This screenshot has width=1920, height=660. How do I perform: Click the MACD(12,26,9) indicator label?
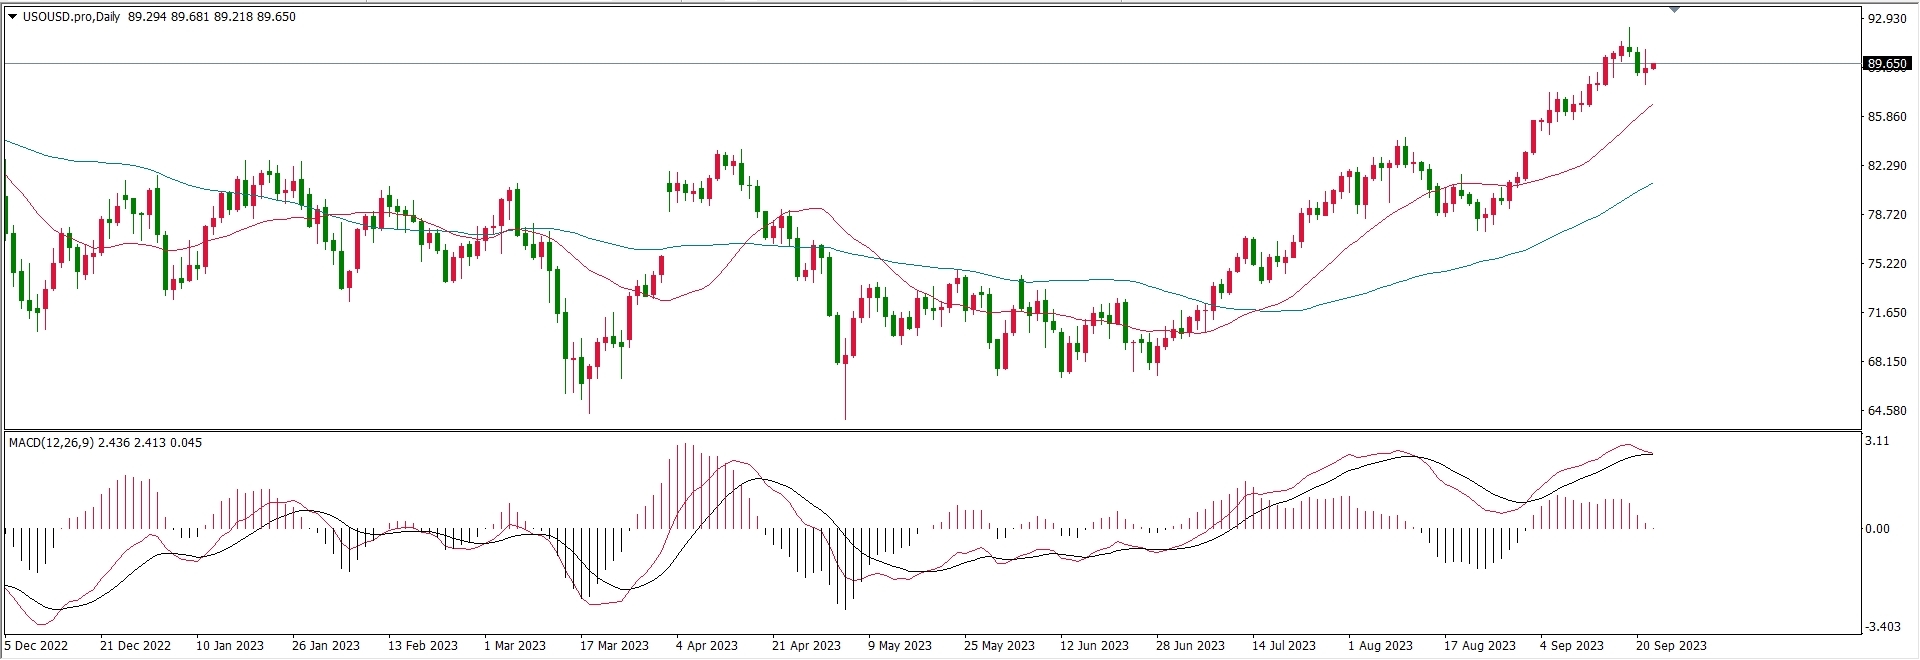point(51,442)
